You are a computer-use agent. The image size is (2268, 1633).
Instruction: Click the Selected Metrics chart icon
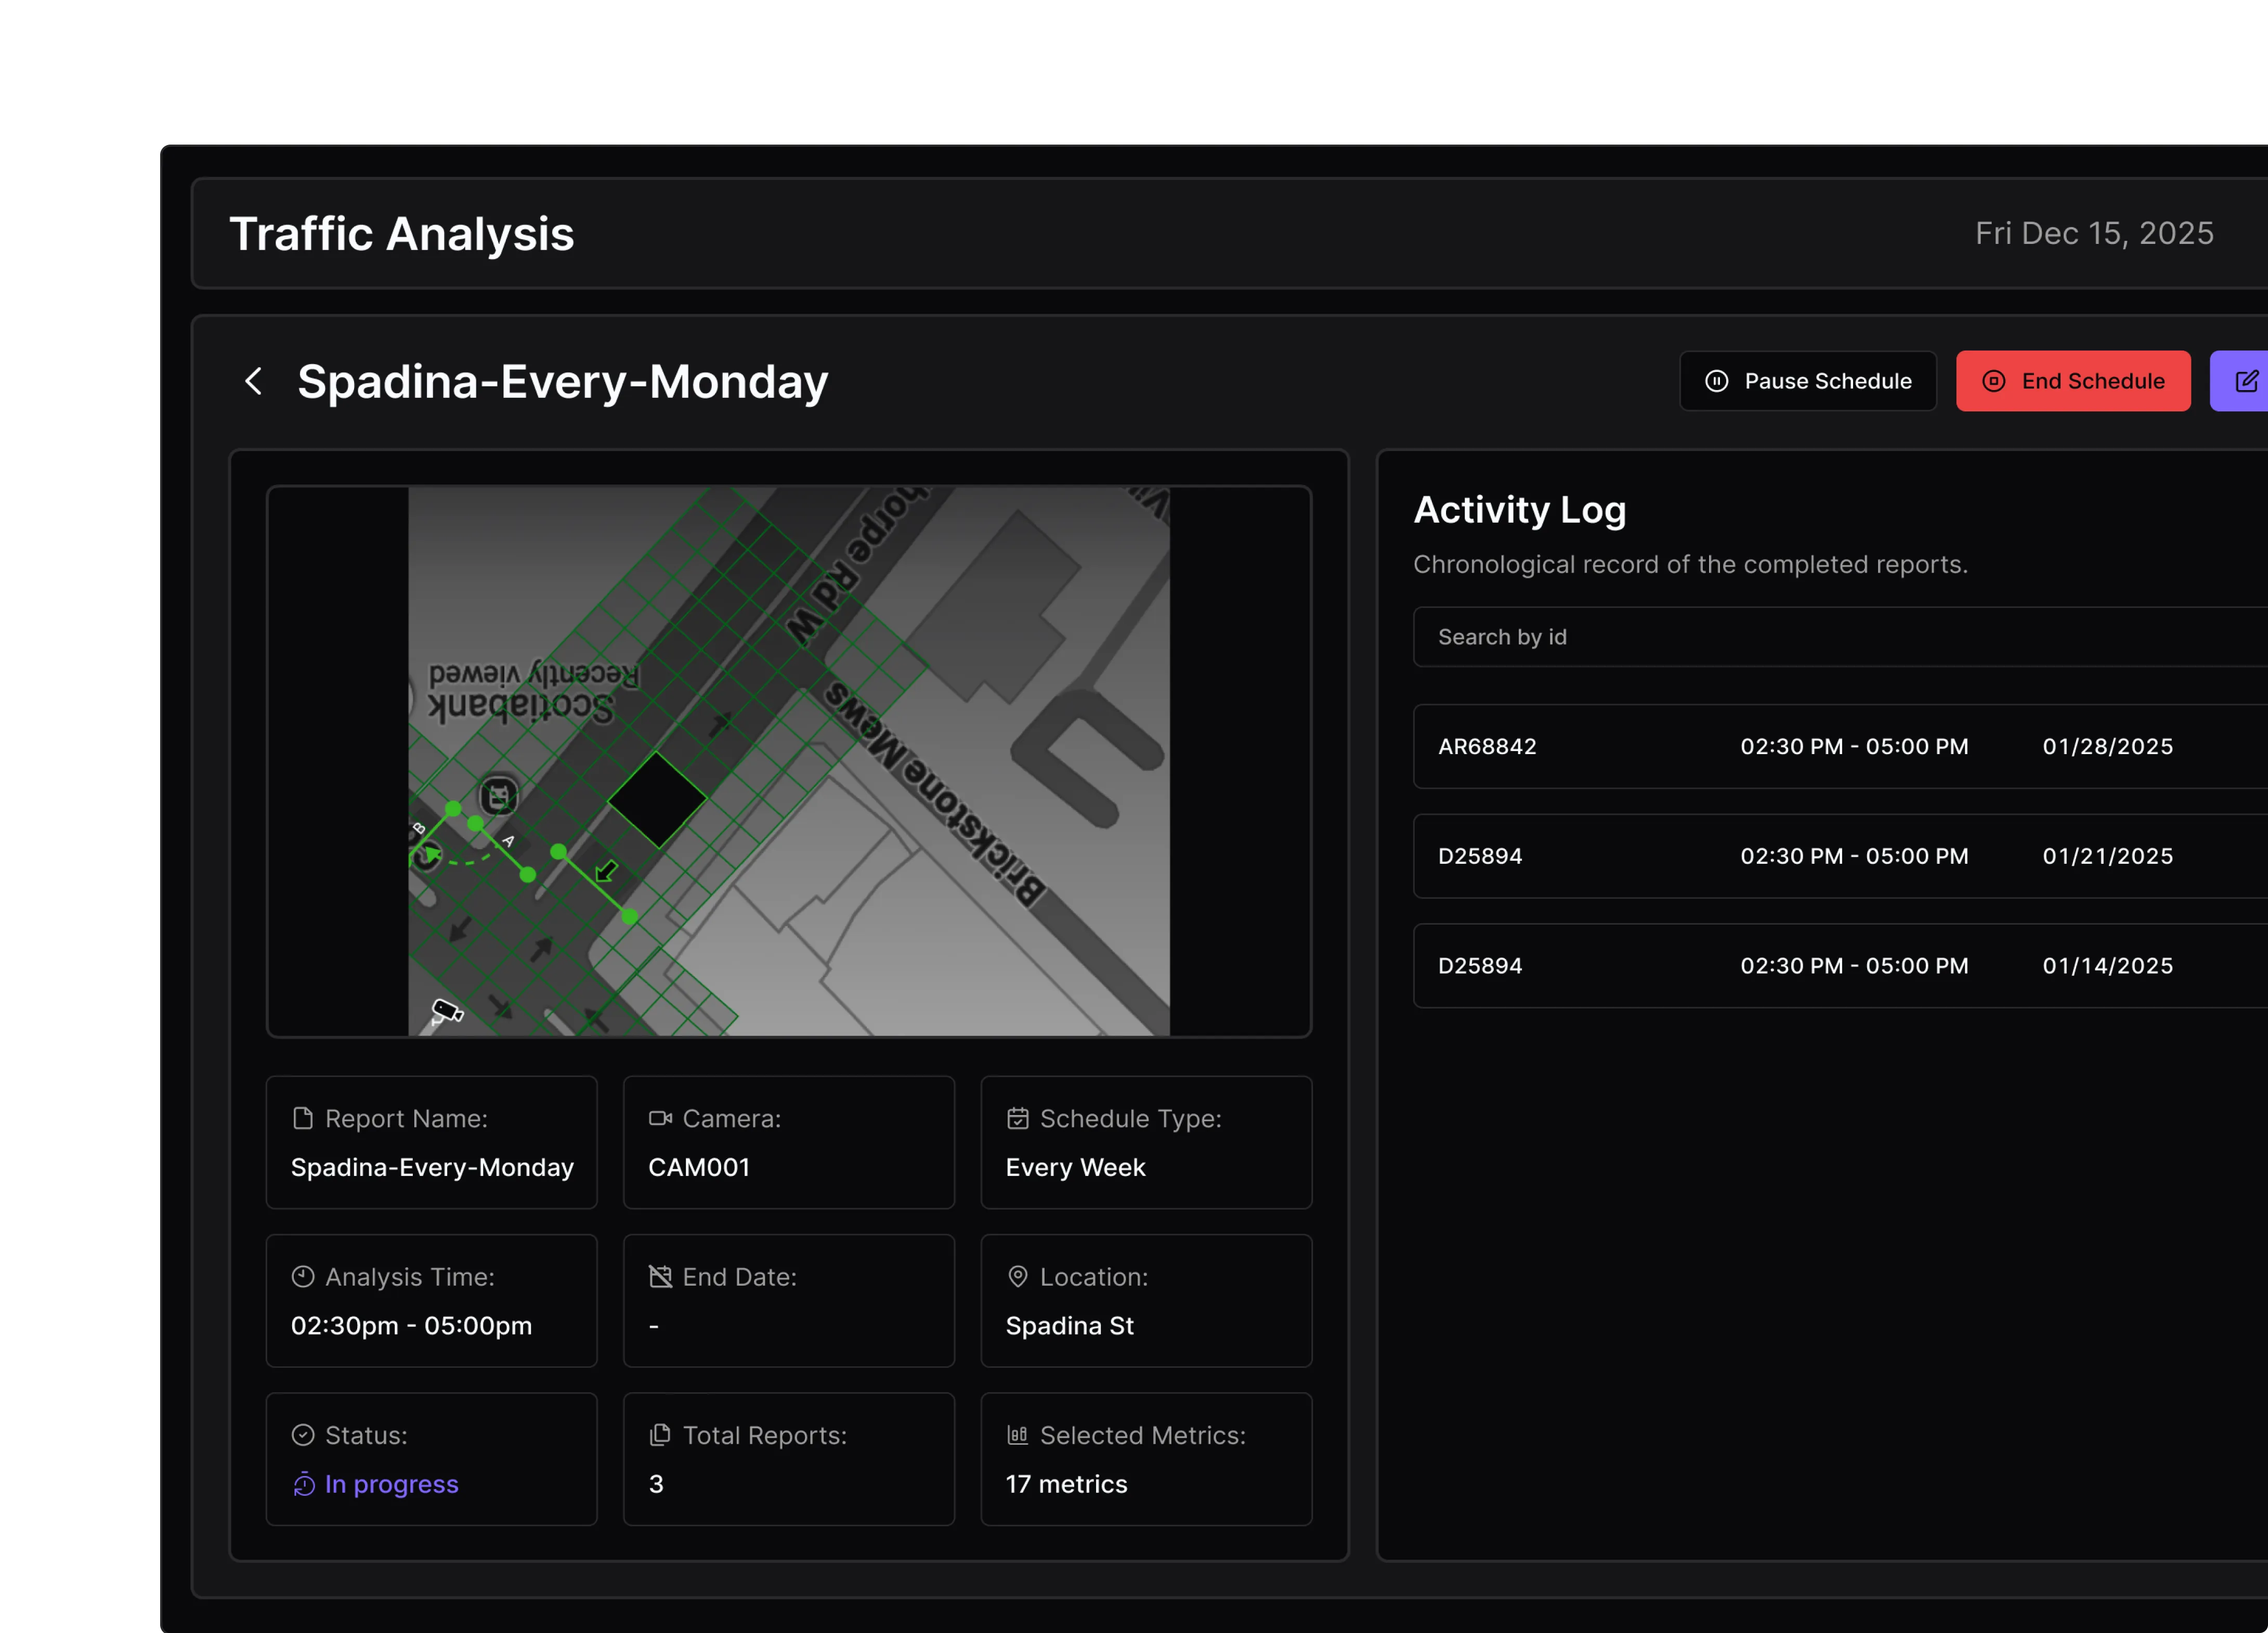coord(1017,1435)
